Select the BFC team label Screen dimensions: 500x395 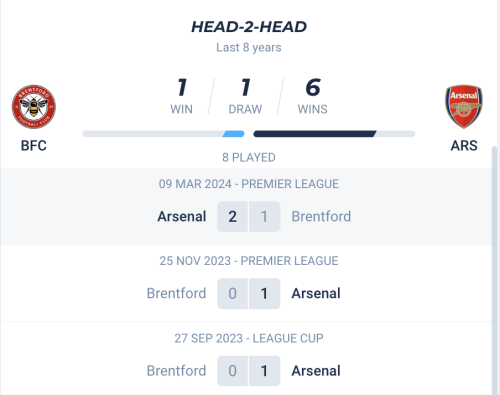coord(34,146)
